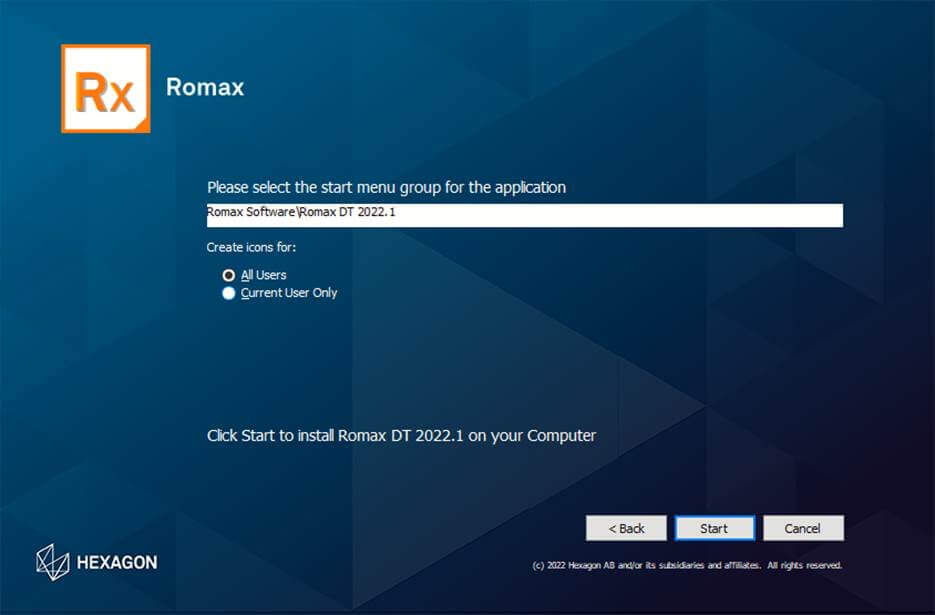Click the HEXAGON wordmark text
Viewport: 935px width, 615px height.
click(x=117, y=562)
